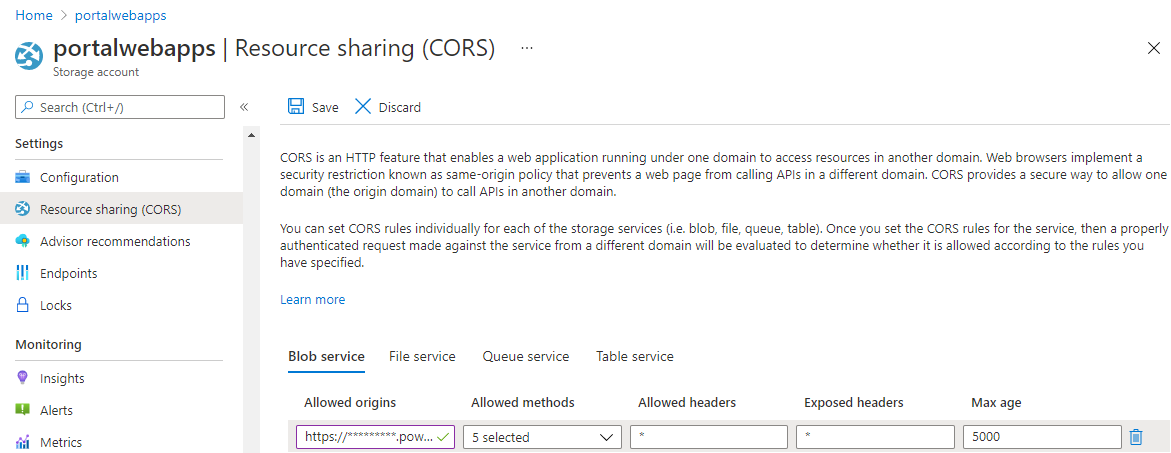The height and width of the screenshot is (453, 1171).
Task: Open the Learn more link
Action: [312, 300]
